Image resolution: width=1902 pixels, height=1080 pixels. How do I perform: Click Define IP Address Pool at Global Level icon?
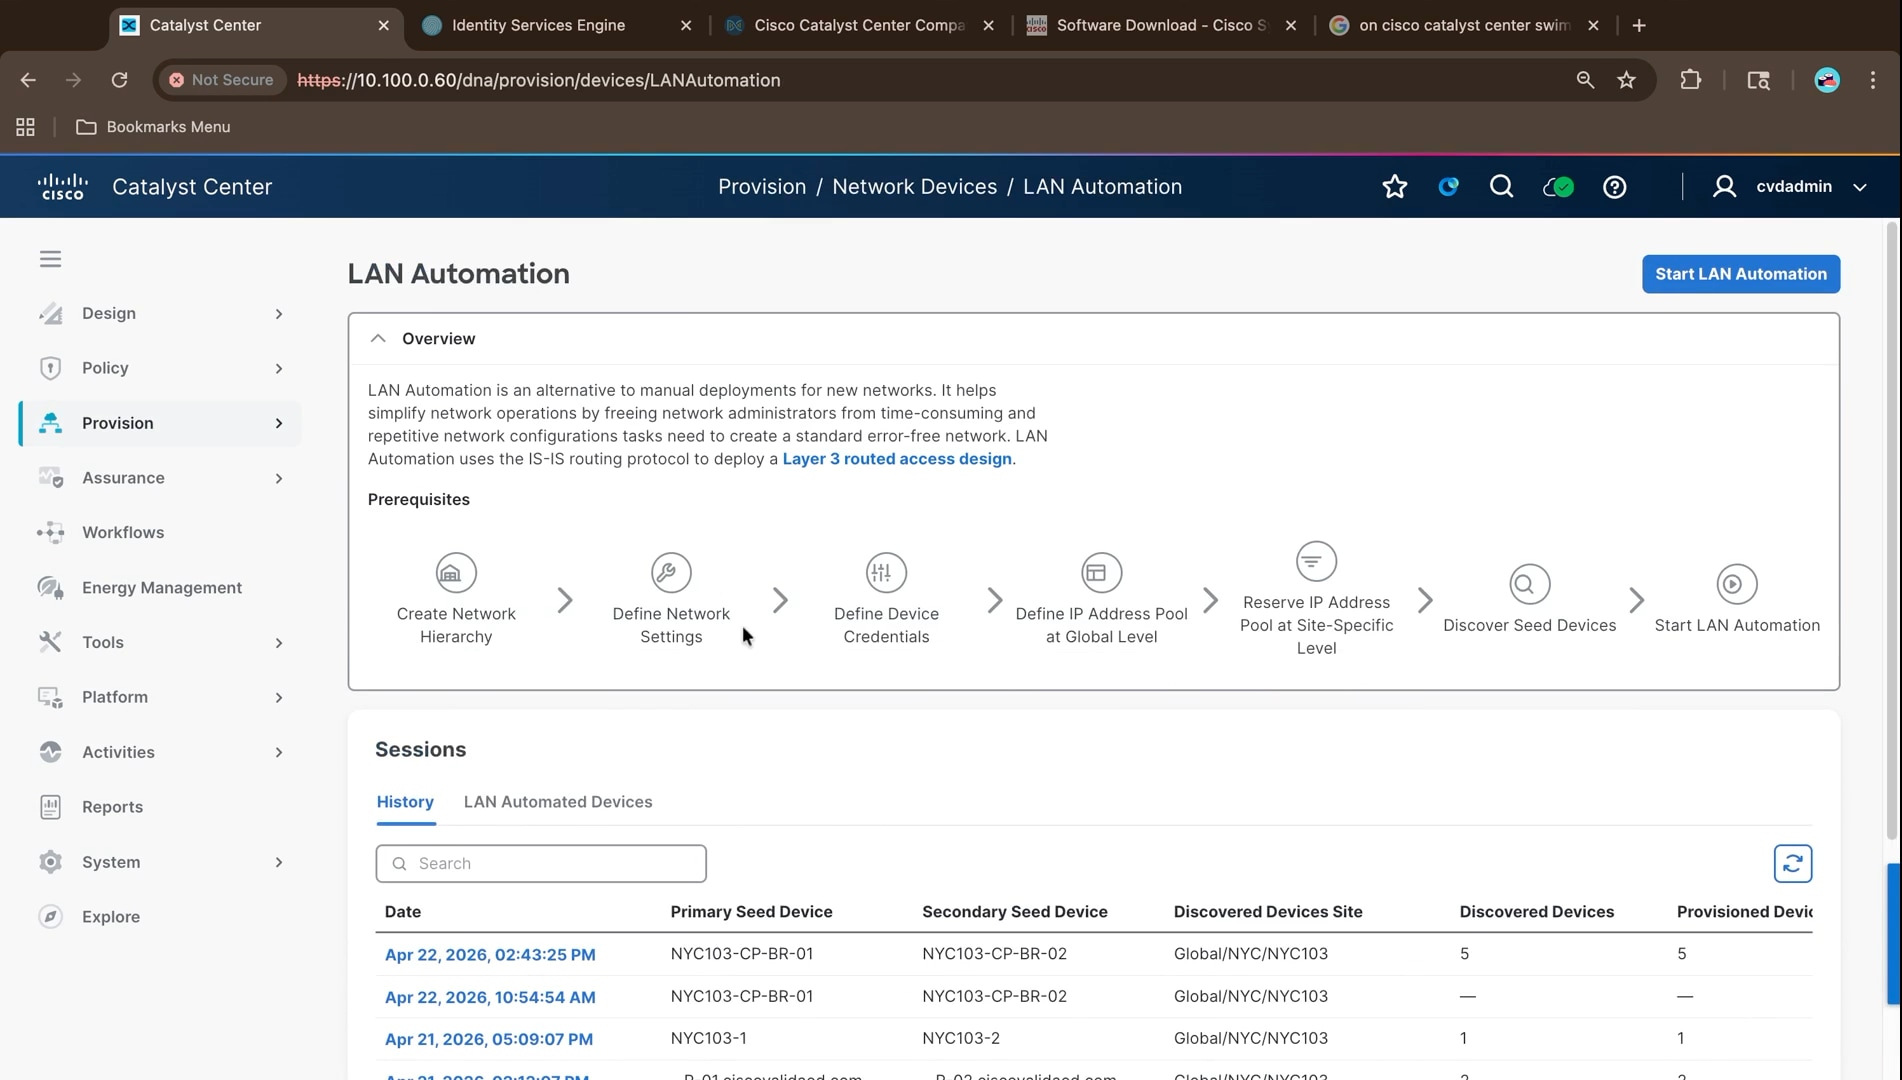[1101, 573]
